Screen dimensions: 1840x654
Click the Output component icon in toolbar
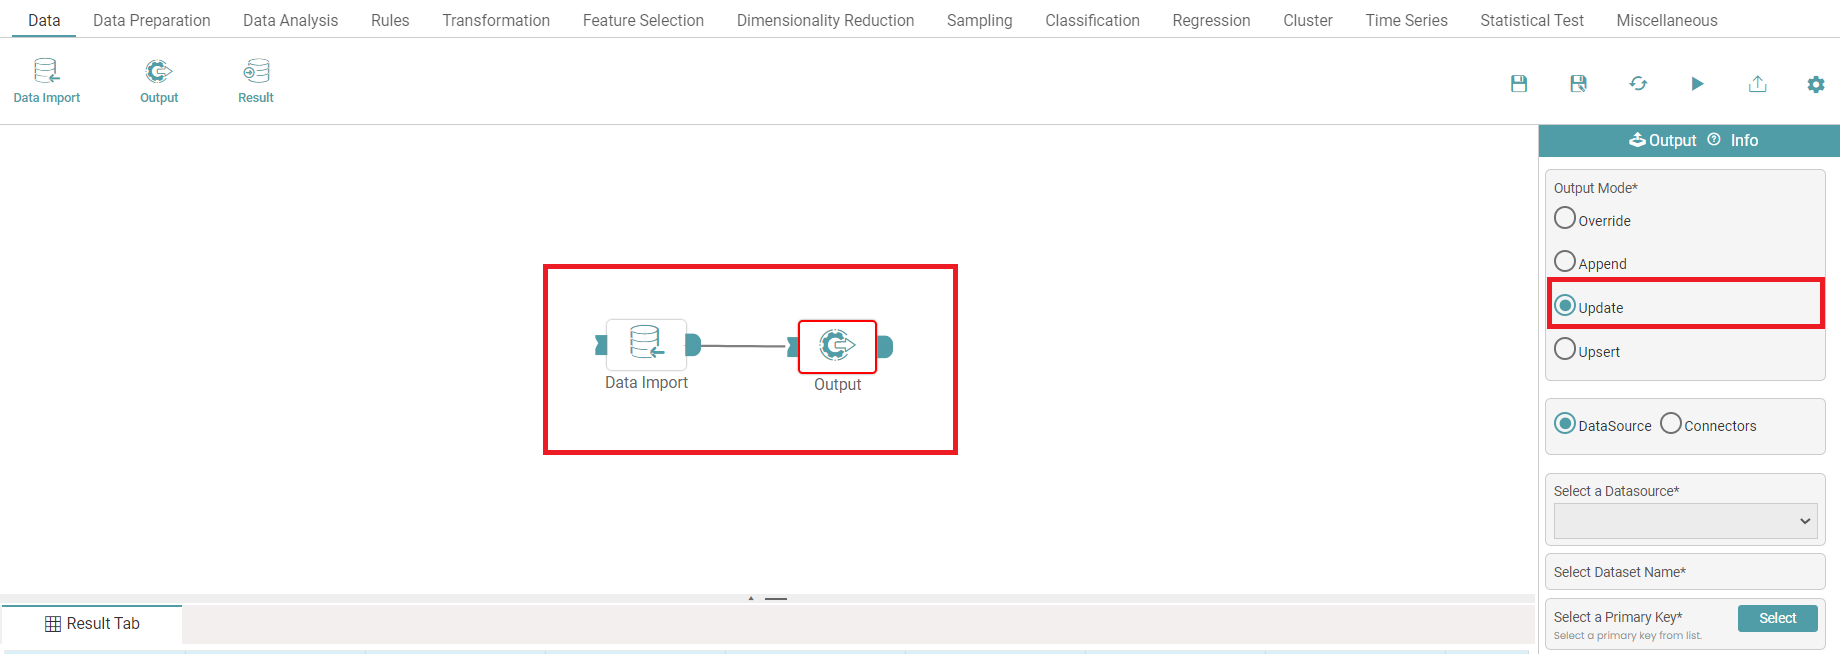coord(158,71)
